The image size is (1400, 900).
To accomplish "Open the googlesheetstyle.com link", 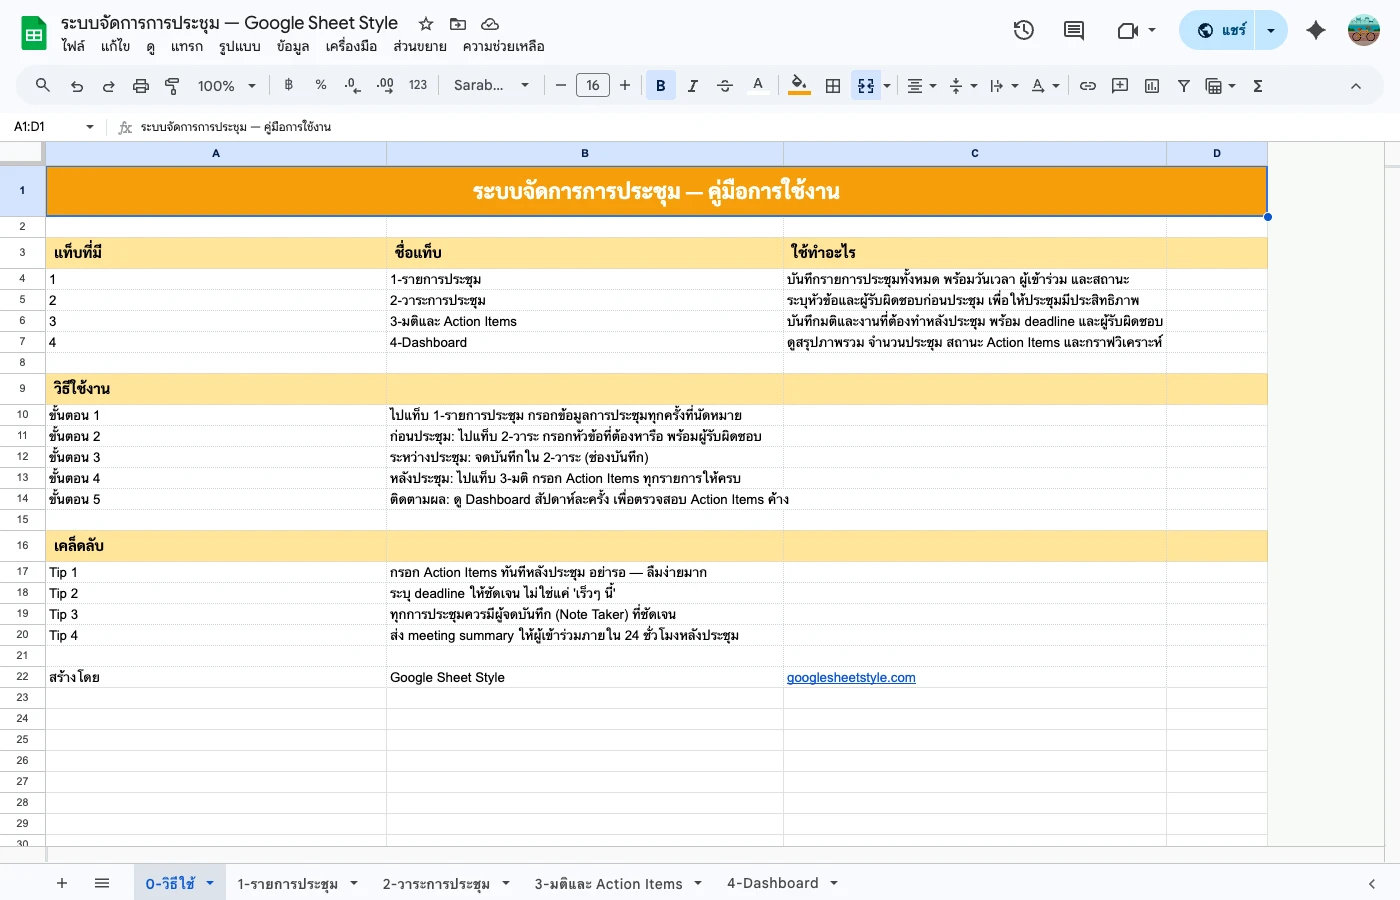I will pyautogui.click(x=851, y=677).
